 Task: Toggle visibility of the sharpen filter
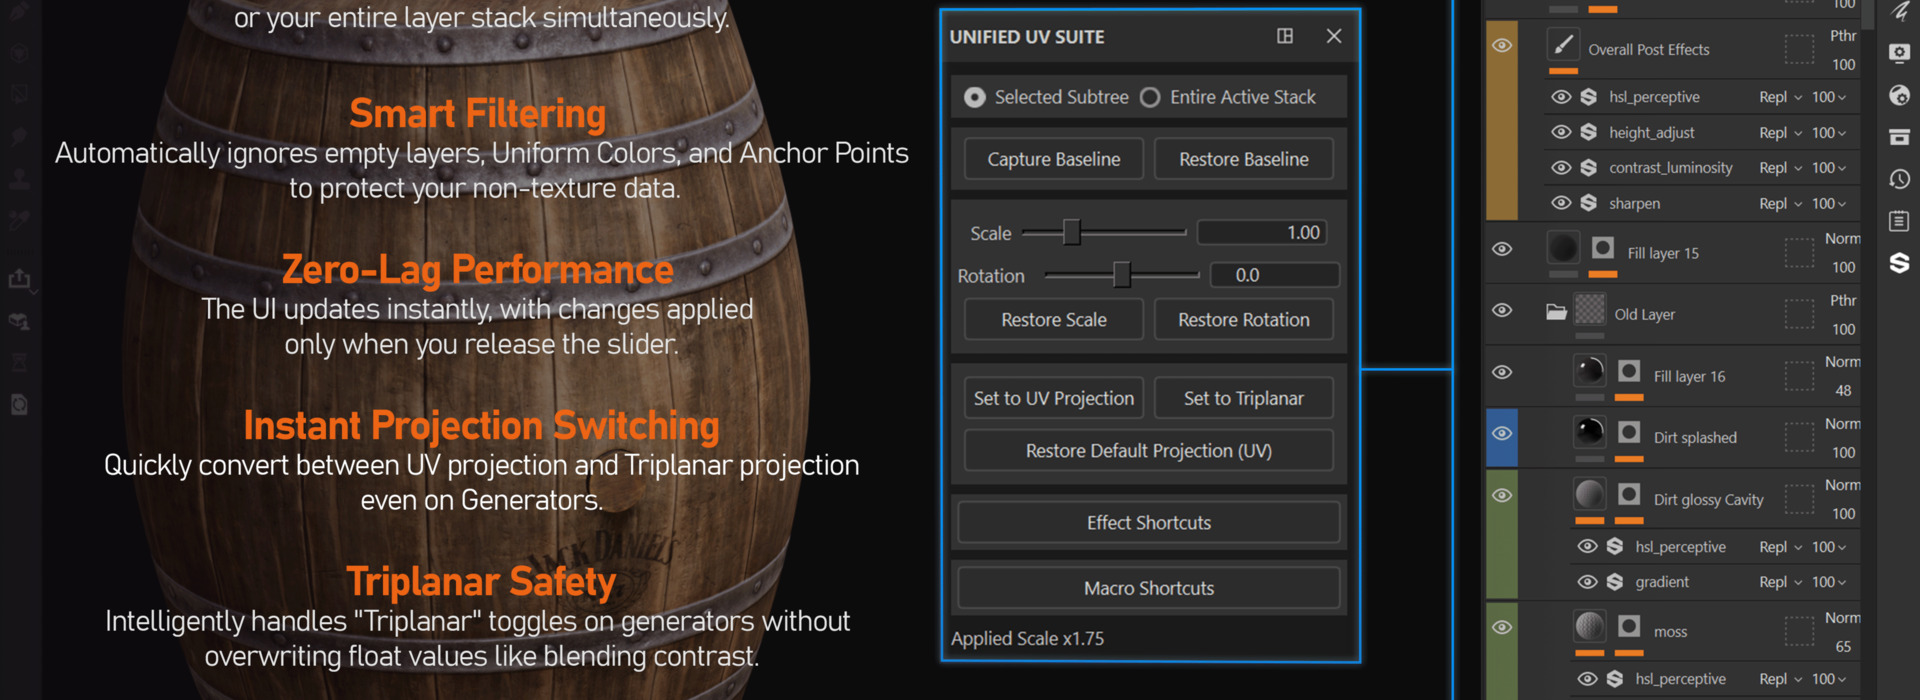point(1561,203)
